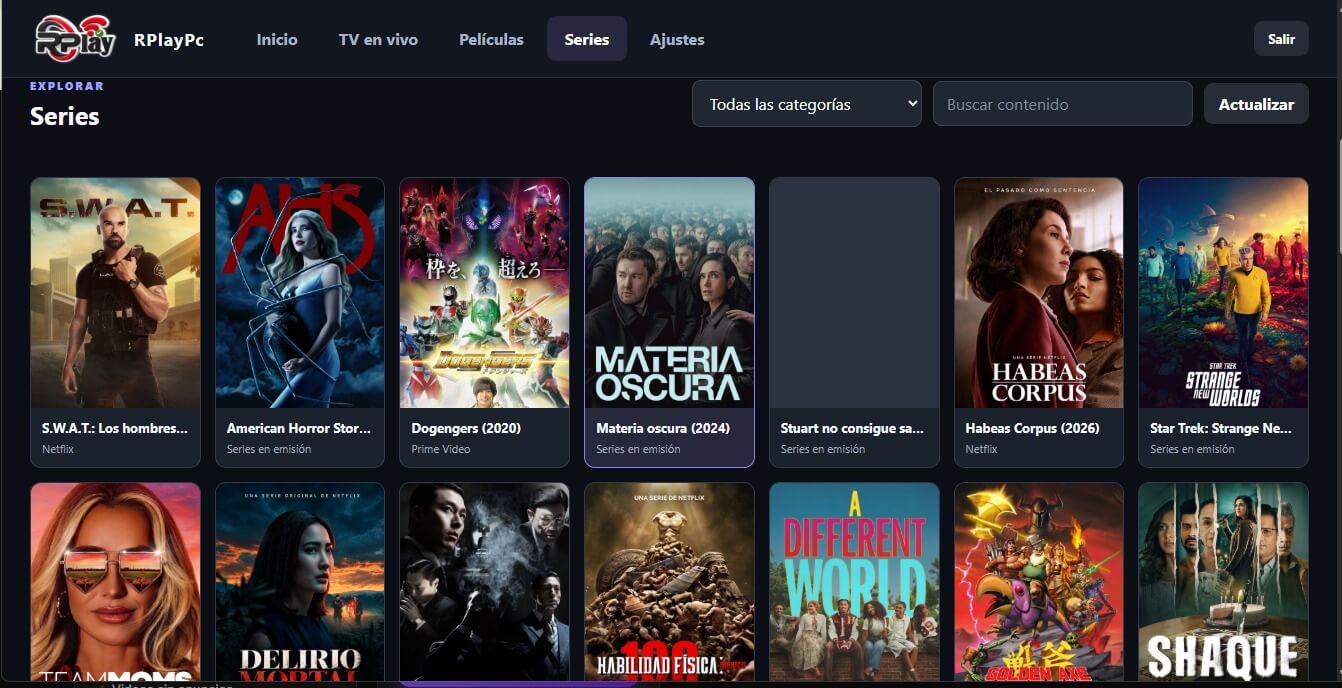Click the title Stuart no consigue sa...
Image resolution: width=1342 pixels, height=688 pixels.
click(x=852, y=428)
